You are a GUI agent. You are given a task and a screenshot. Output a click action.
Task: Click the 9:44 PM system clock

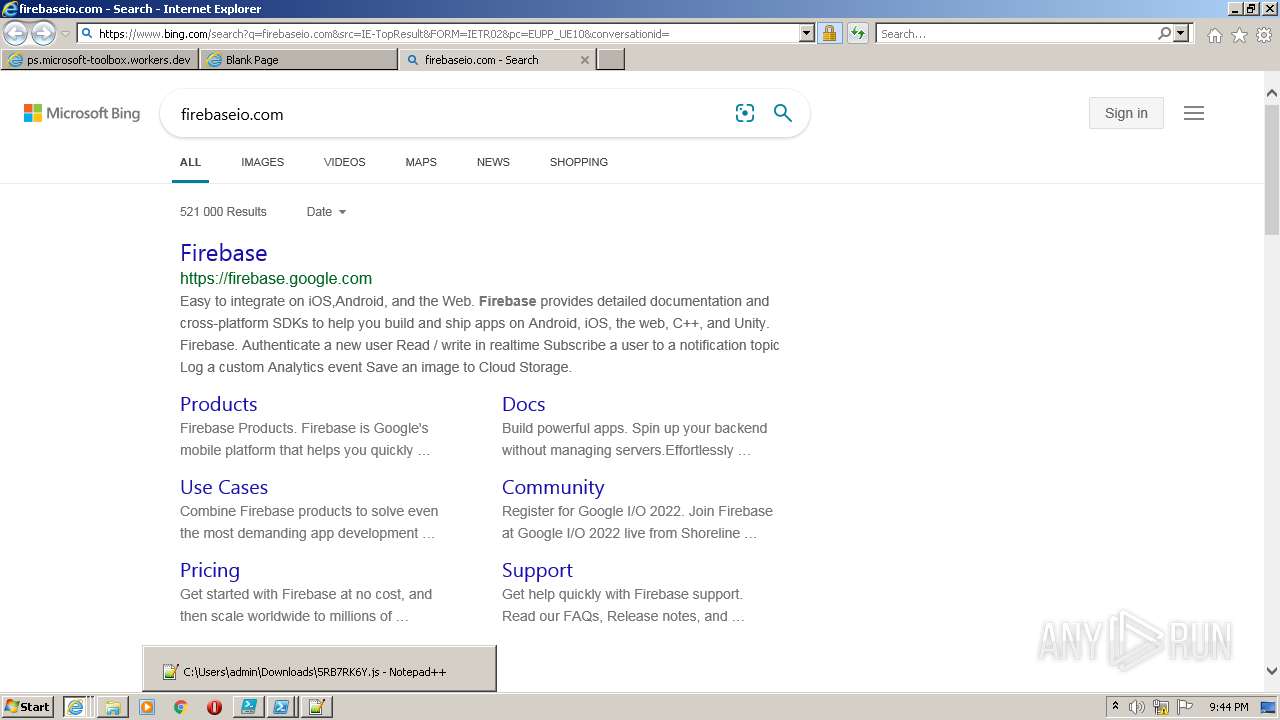[1228, 707]
